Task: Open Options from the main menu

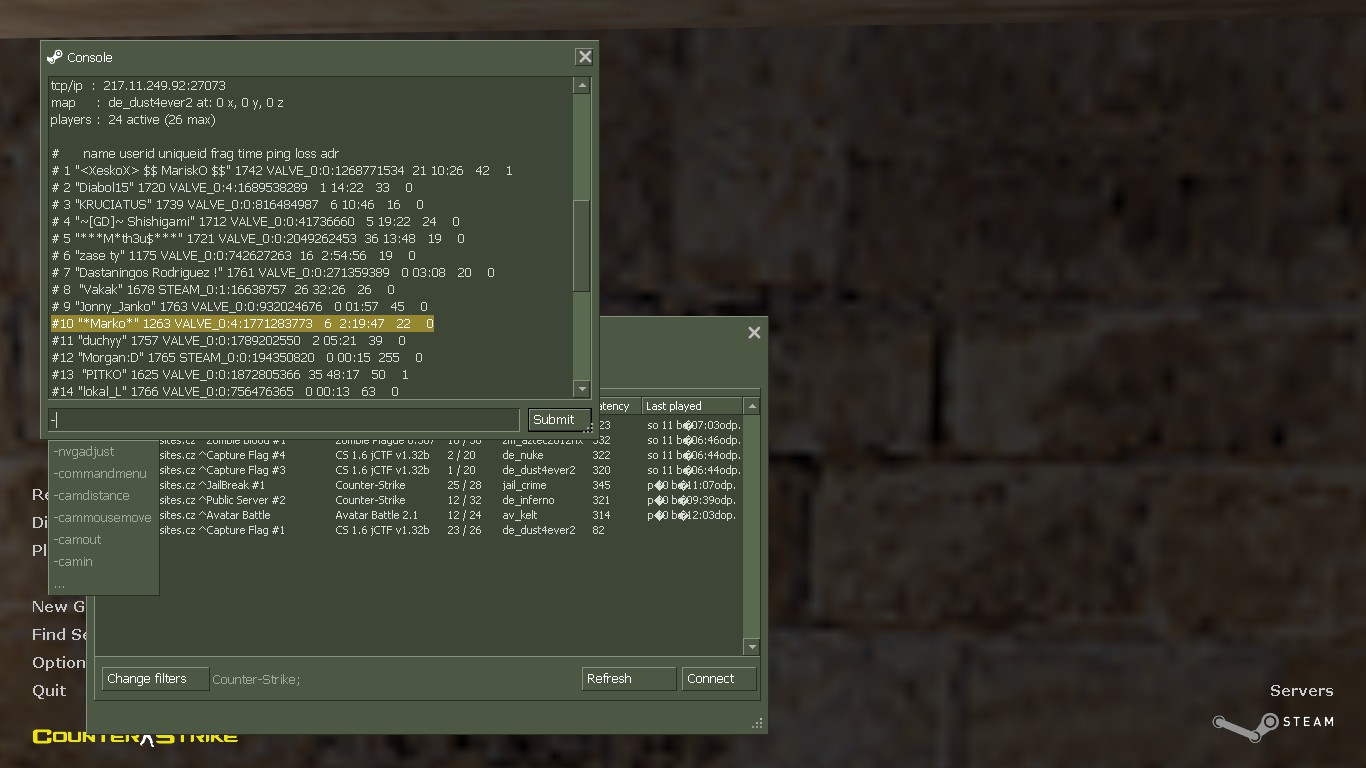Action: coord(58,662)
